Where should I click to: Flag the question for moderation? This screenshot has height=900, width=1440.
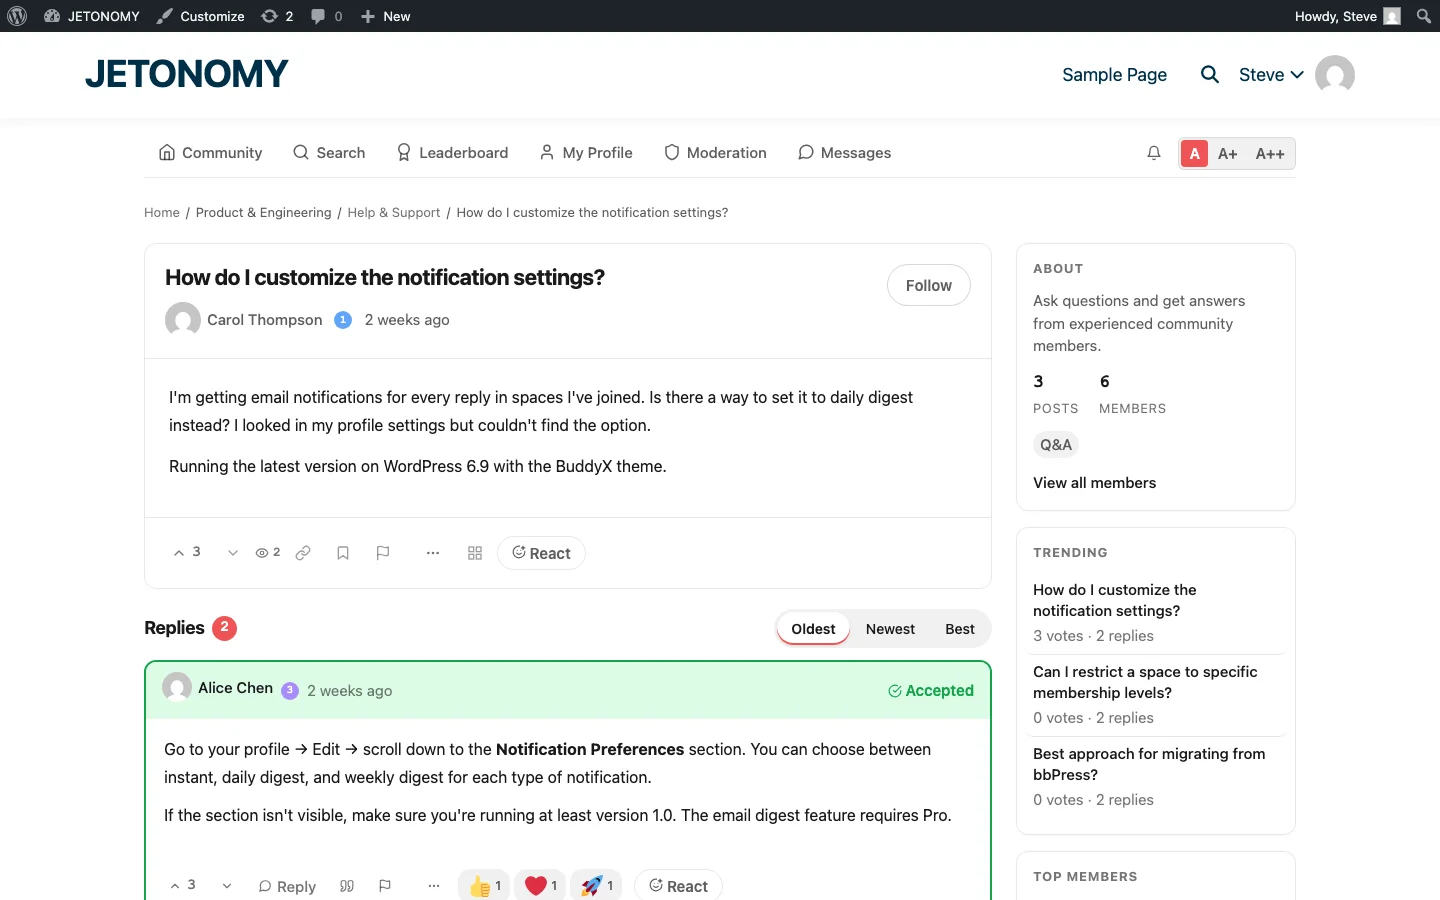coord(383,553)
